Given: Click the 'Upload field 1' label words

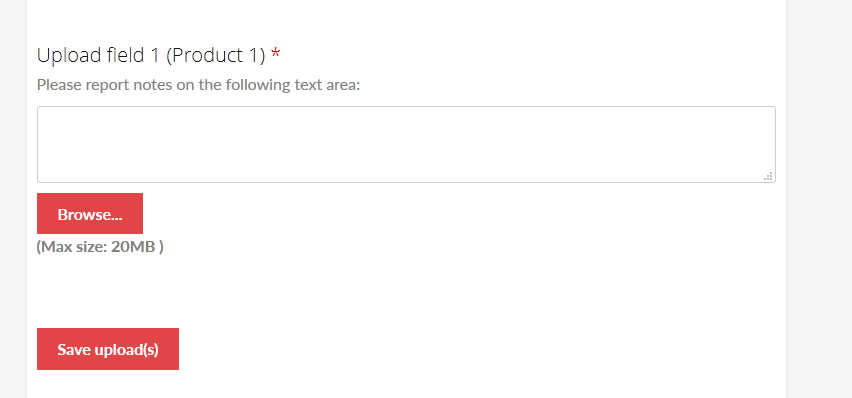Looking at the screenshot, I should pyautogui.click(x=99, y=55).
